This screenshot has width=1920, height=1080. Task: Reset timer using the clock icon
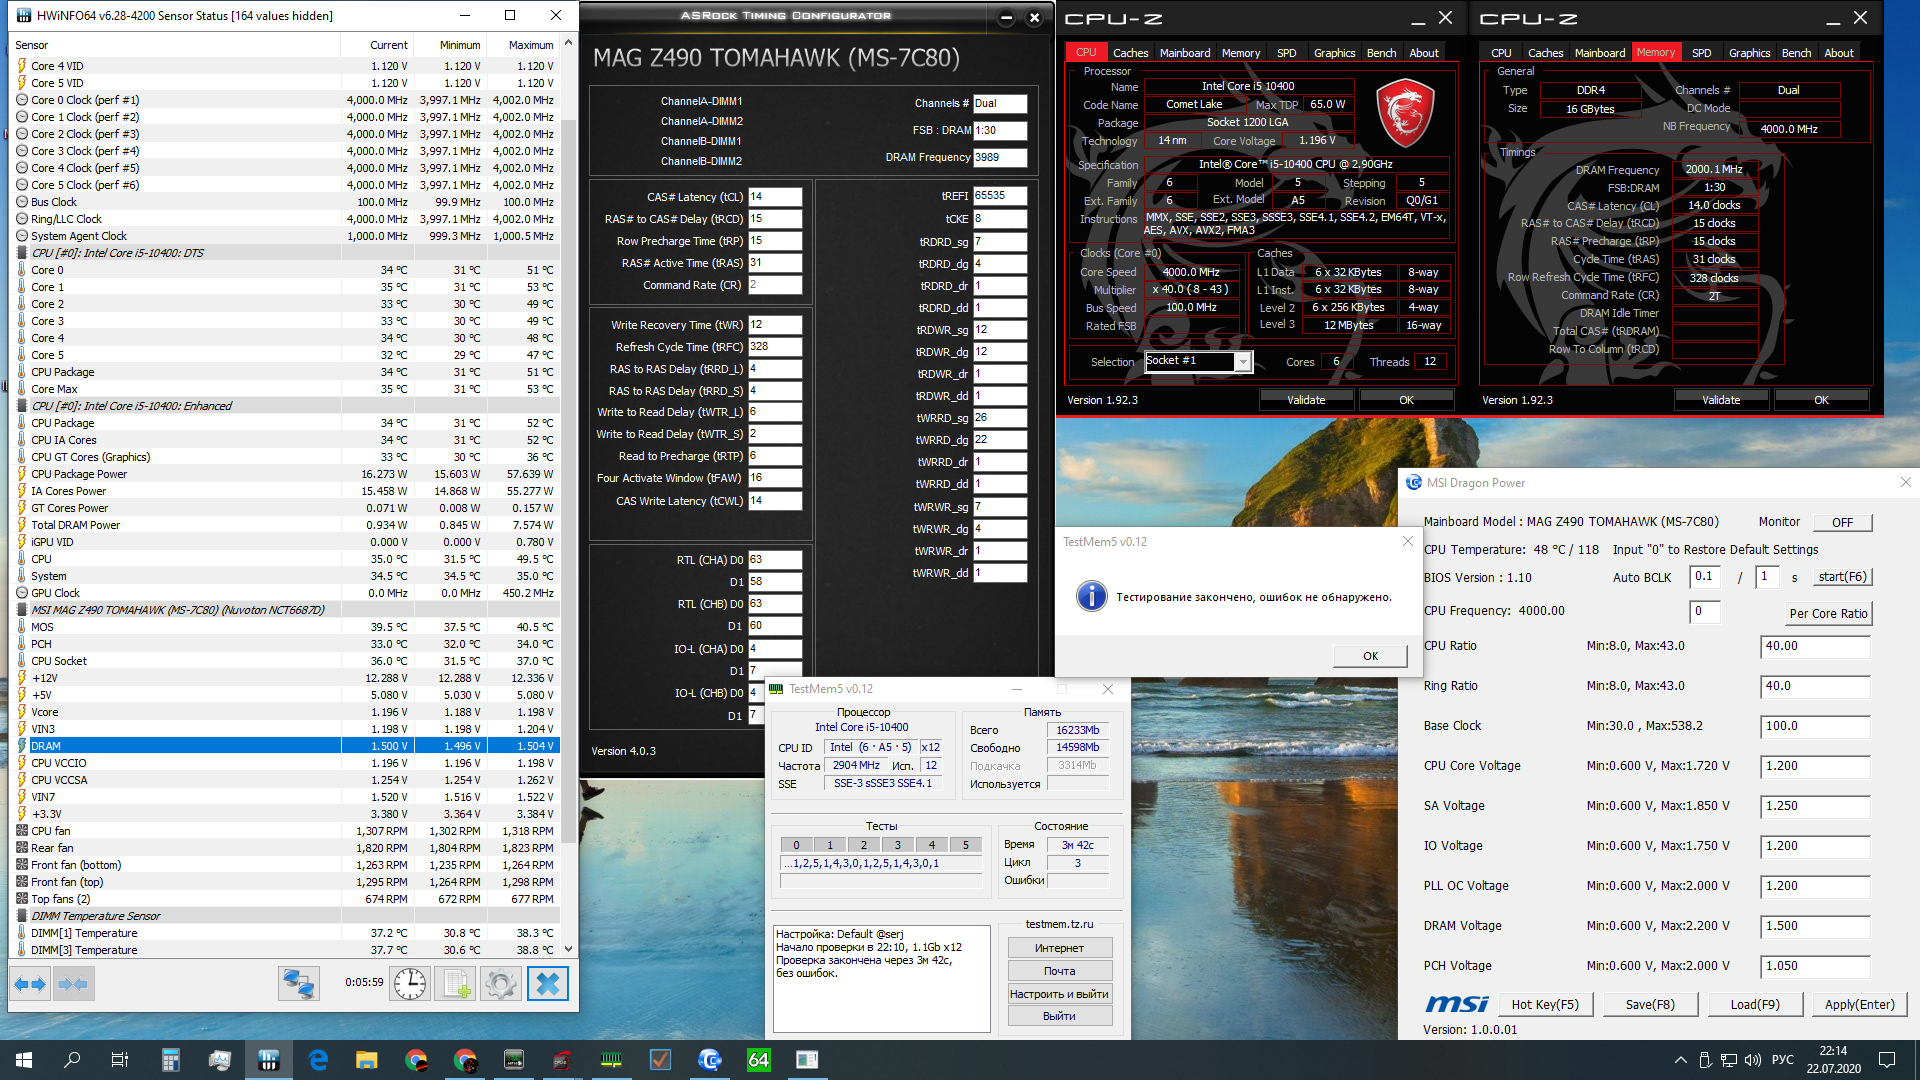tap(410, 984)
